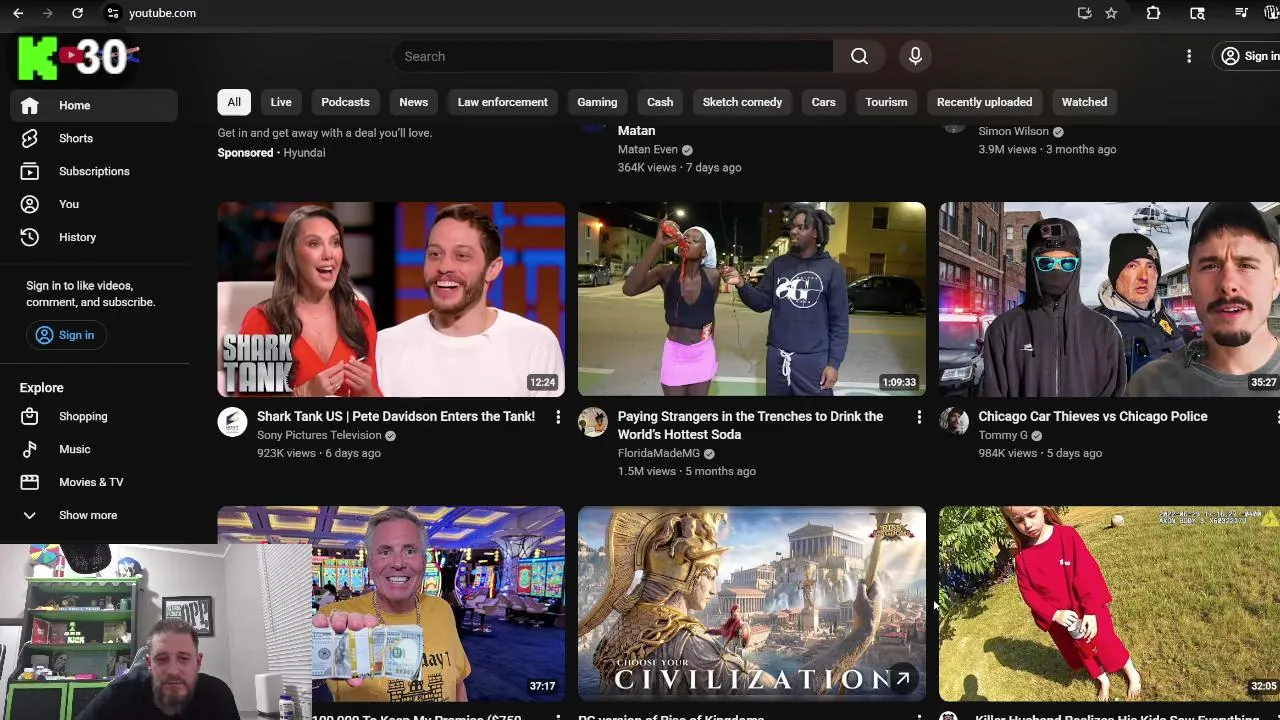
Task: Open Shopping under Explore
Action: tap(94, 416)
